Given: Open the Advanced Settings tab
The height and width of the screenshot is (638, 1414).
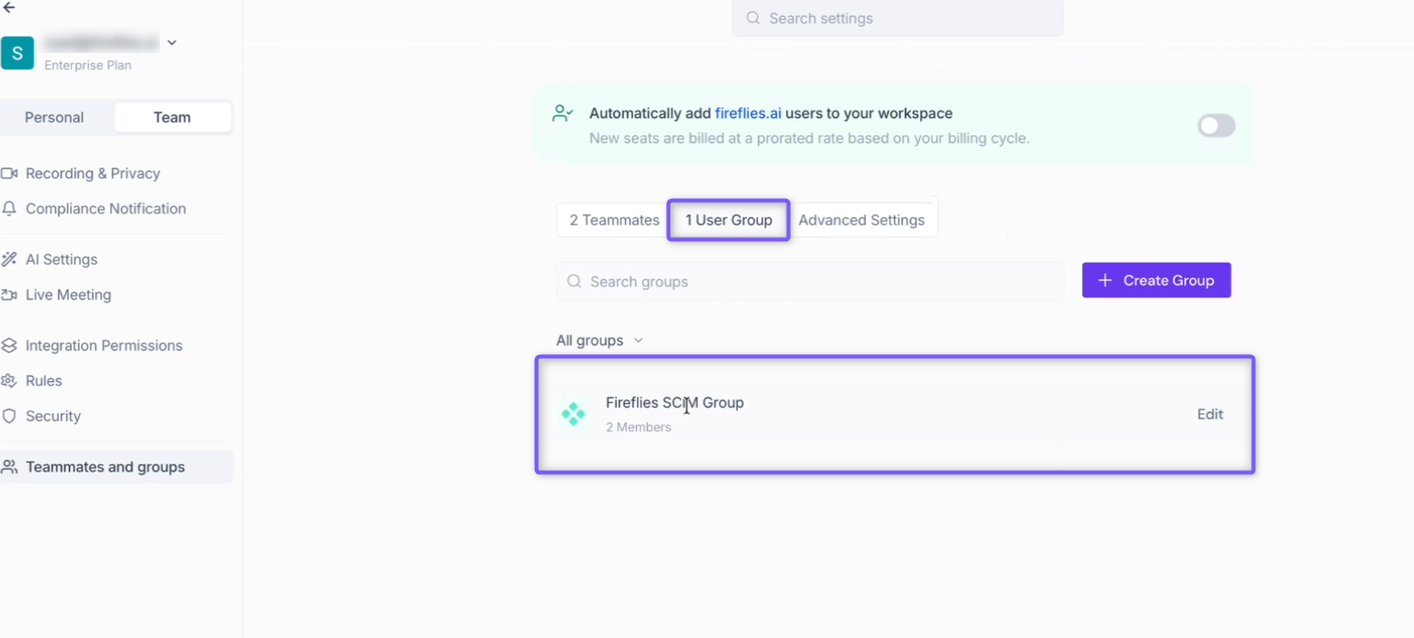Looking at the screenshot, I should (x=861, y=220).
